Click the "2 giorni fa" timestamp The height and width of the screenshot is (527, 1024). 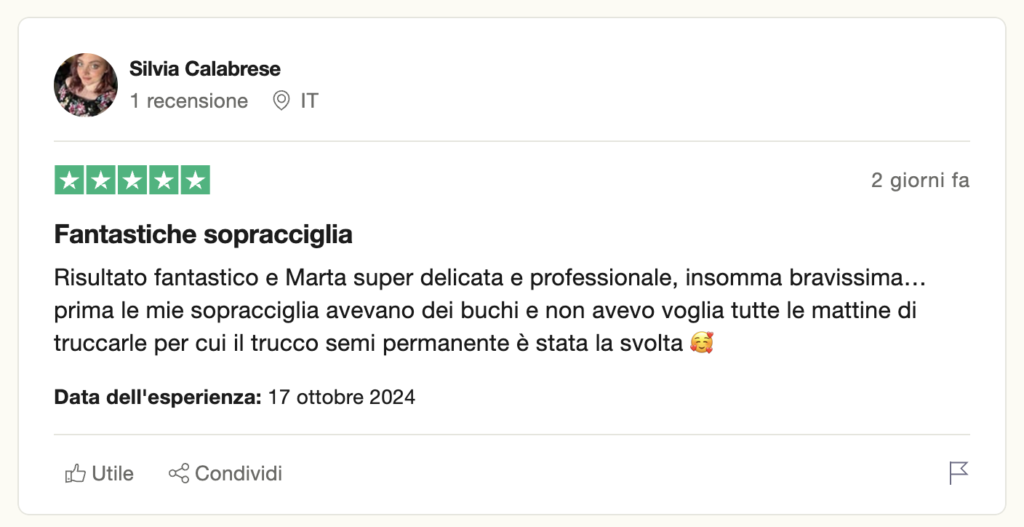click(x=920, y=181)
